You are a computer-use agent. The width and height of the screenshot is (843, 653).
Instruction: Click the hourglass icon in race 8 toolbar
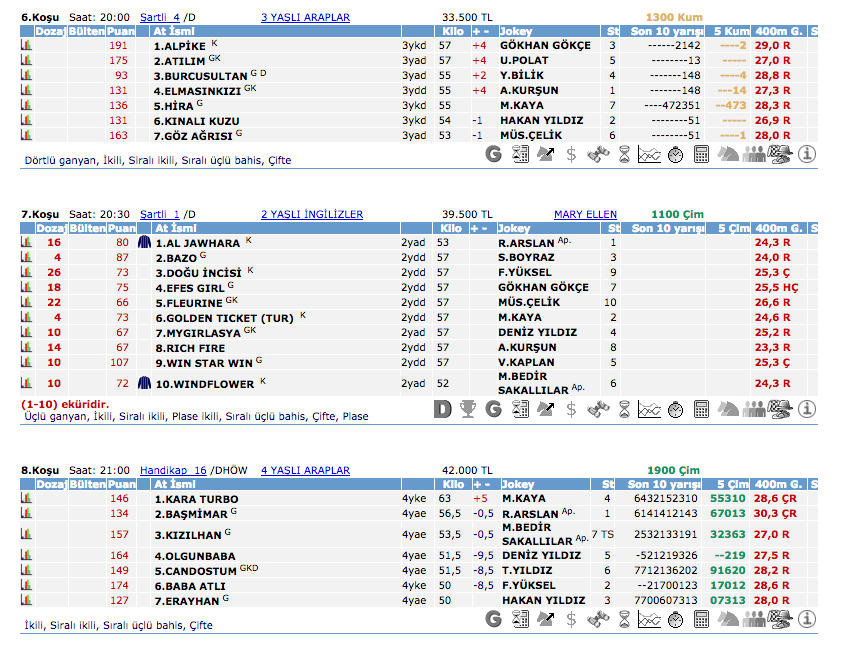click(x=624, y=620)
